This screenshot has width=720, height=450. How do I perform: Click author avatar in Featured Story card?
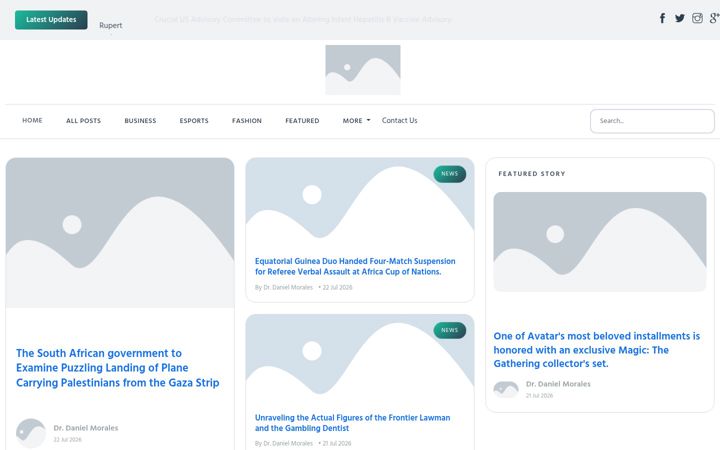(x=506, y=389)
